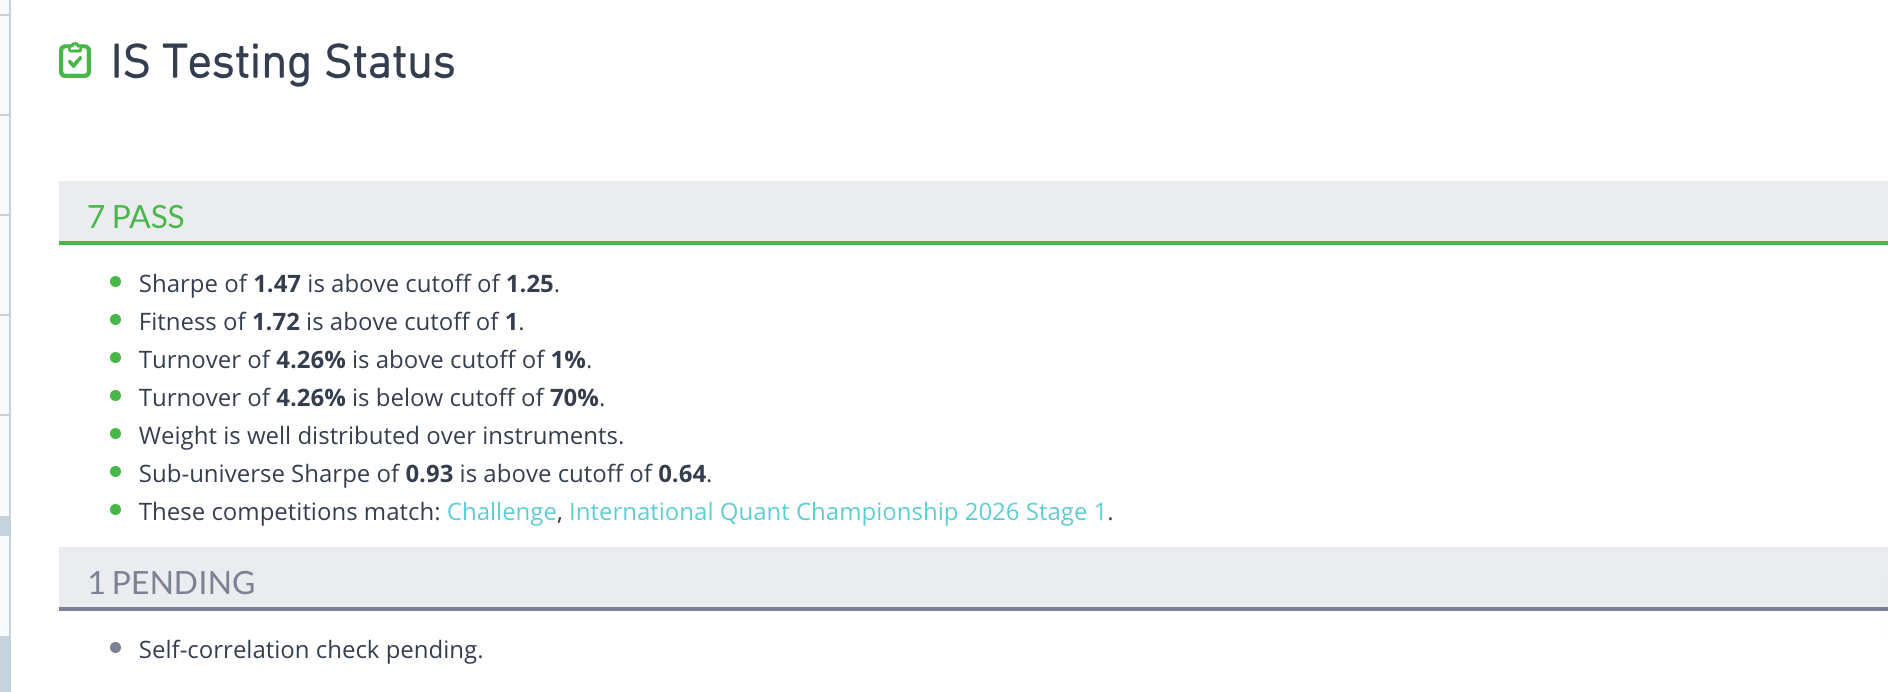
Task: Click the IS Testing Status heading
Action: 283,62
